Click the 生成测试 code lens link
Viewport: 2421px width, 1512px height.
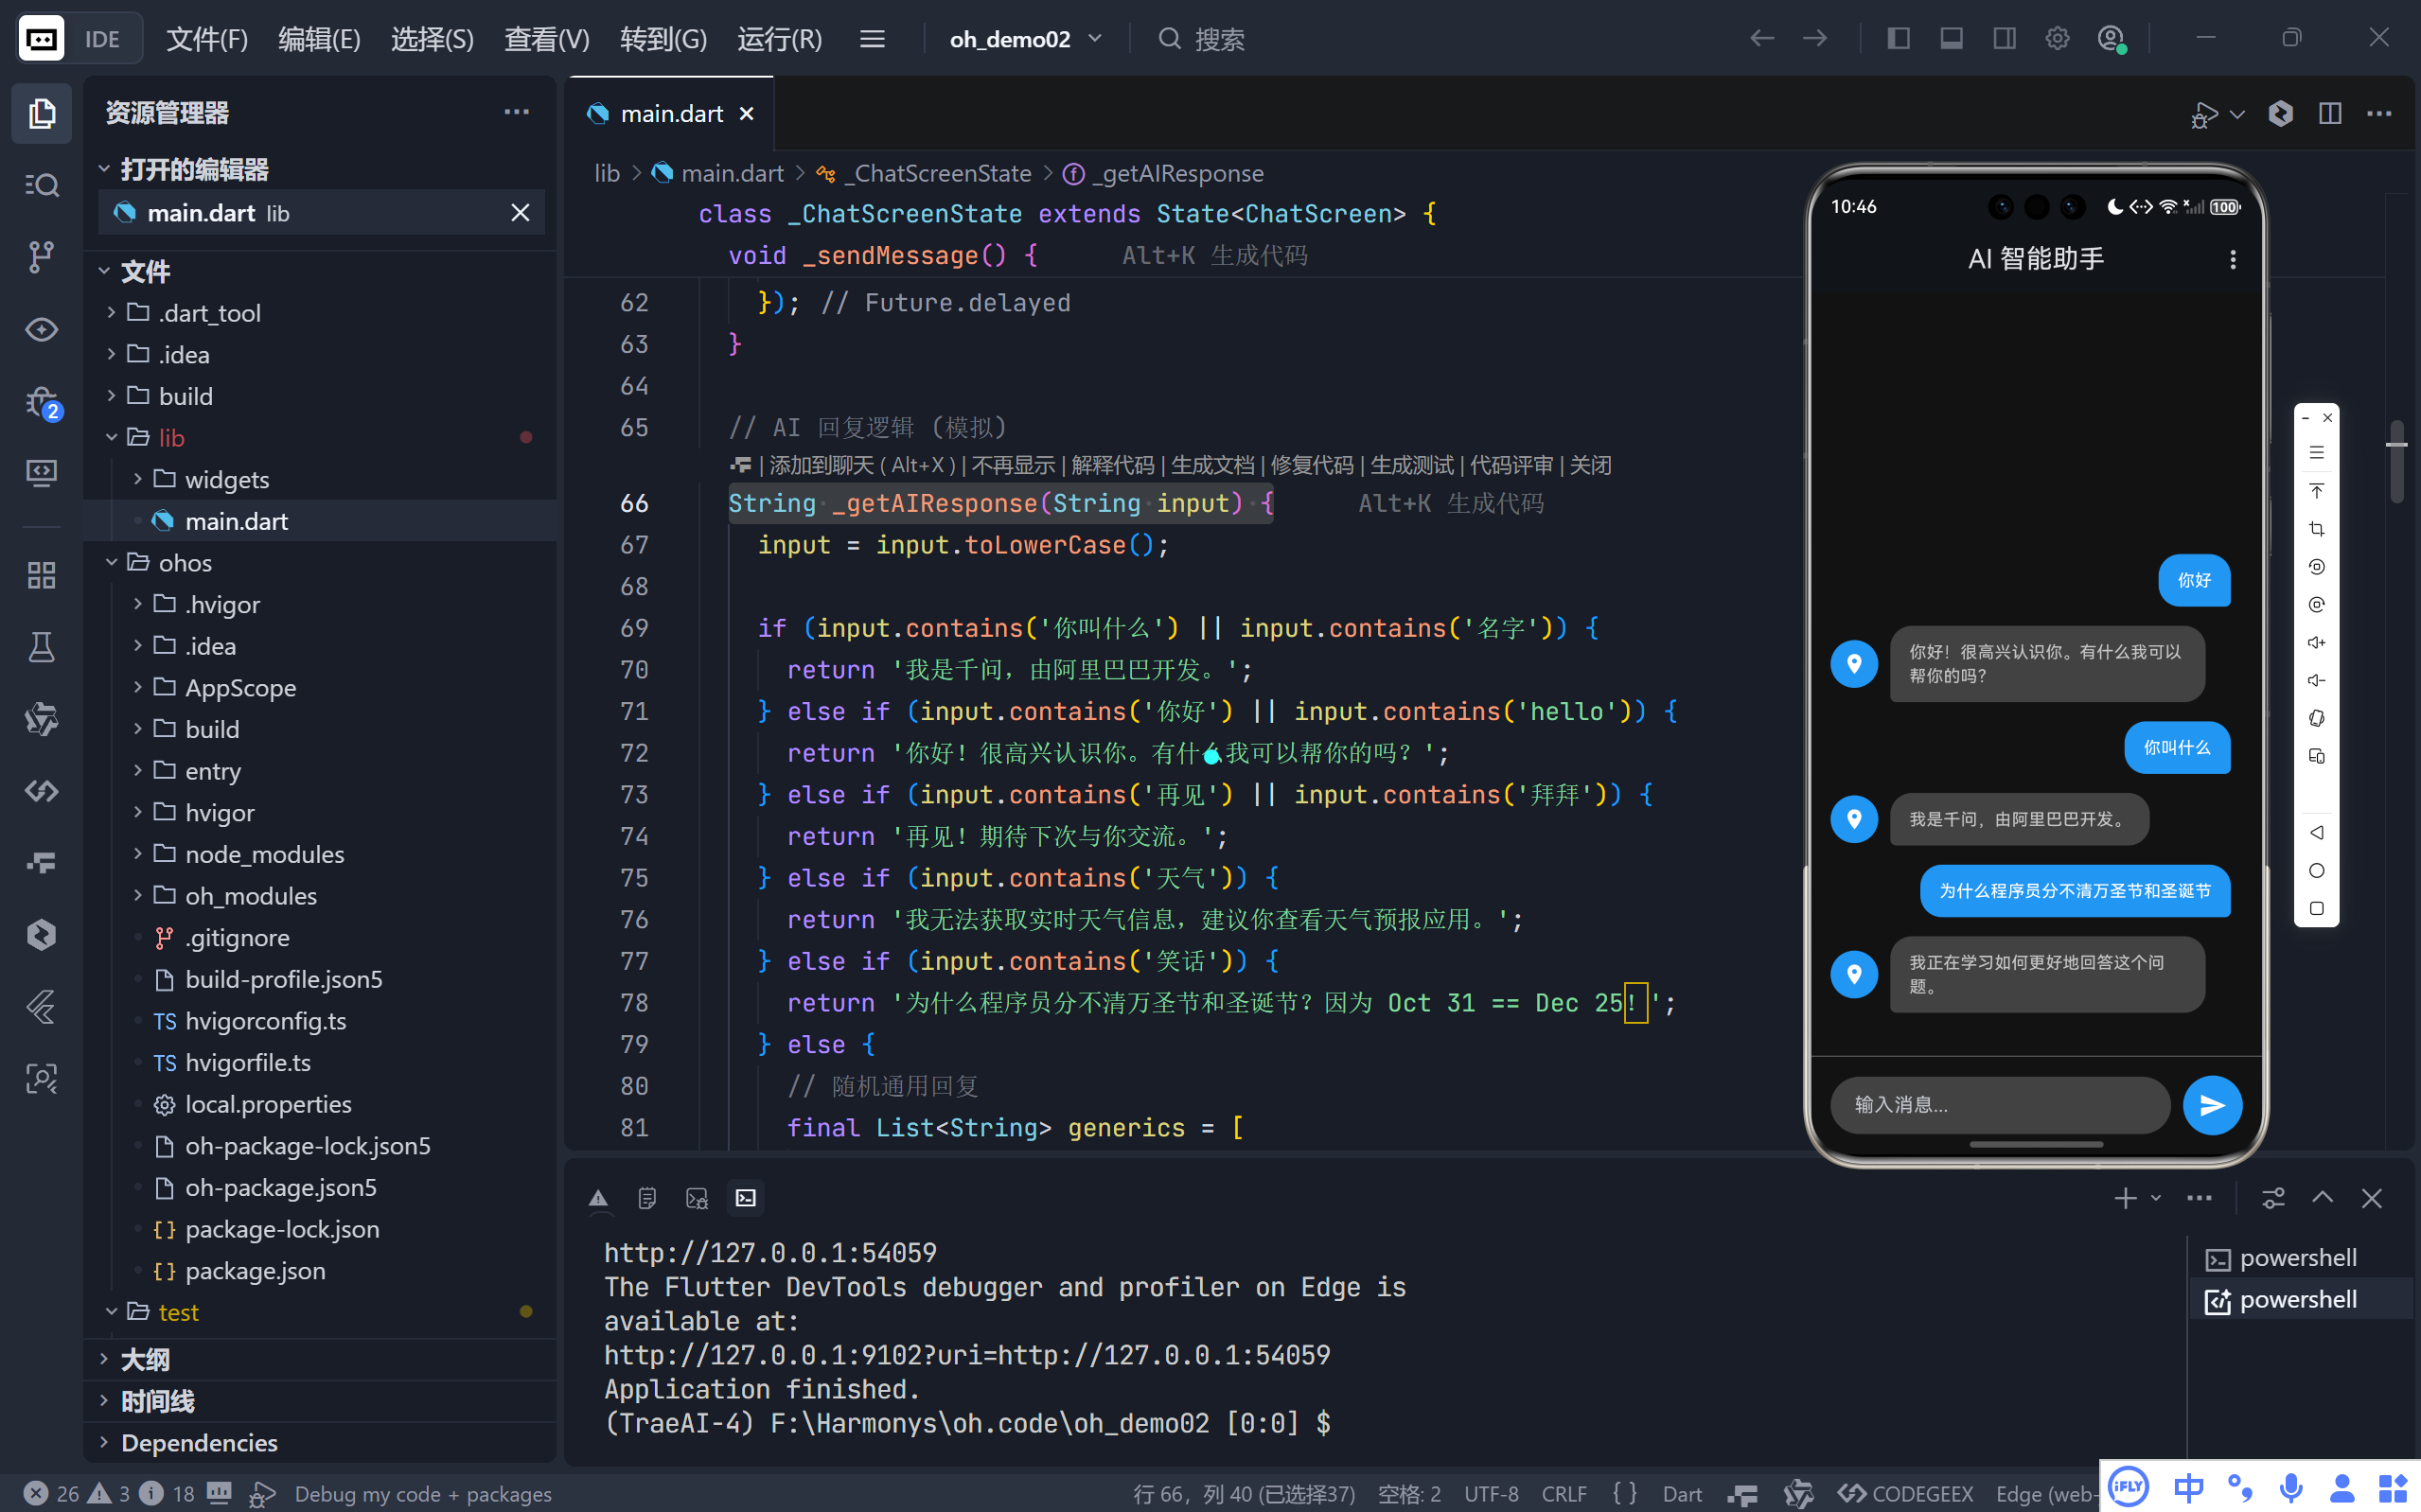[1411, 465]
